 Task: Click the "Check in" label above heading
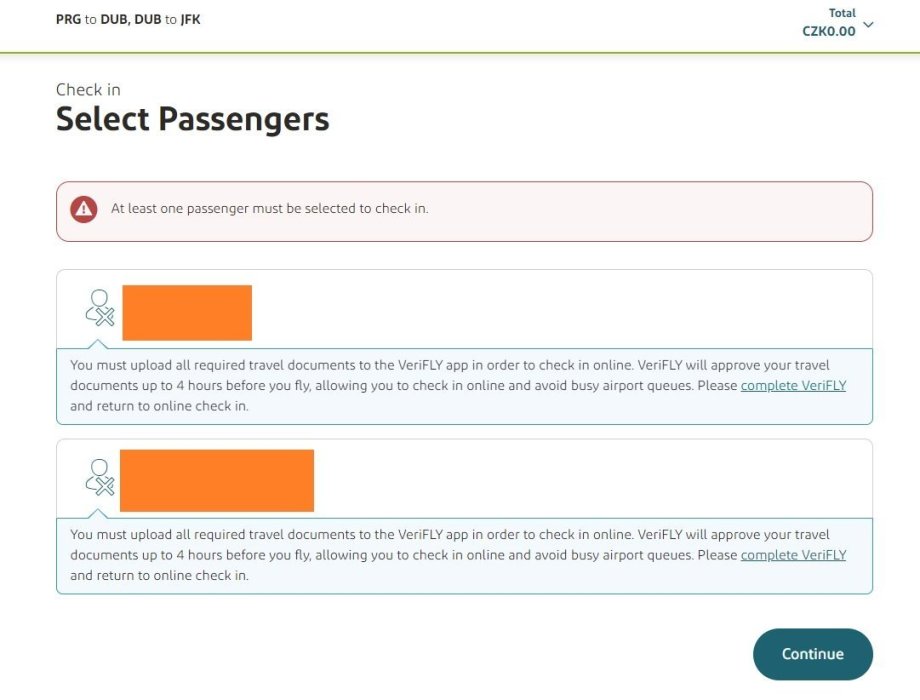88,90
